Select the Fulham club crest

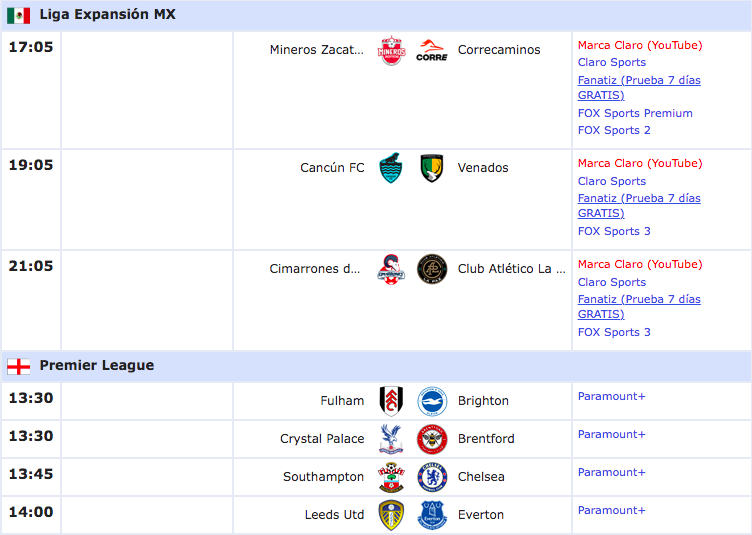(391, 401)
